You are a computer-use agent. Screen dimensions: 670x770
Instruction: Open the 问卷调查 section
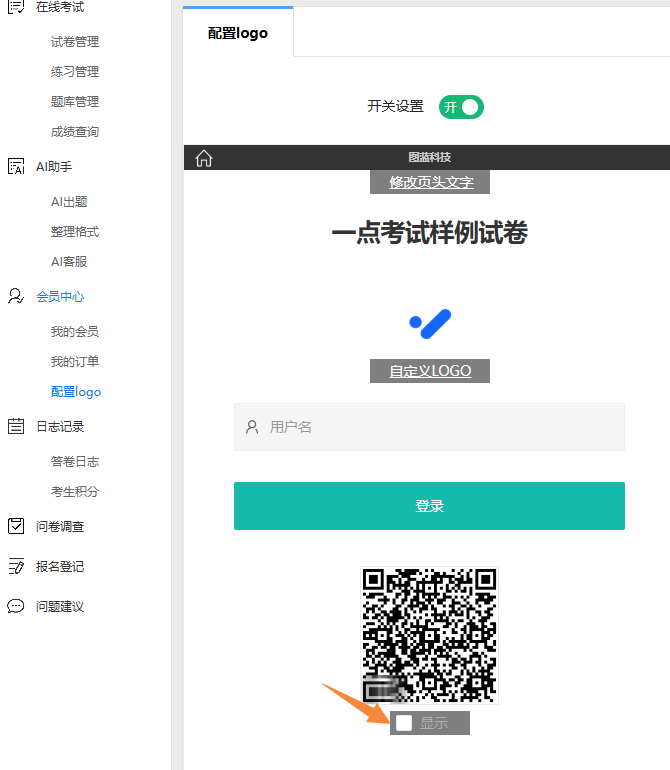click(60, 526)
